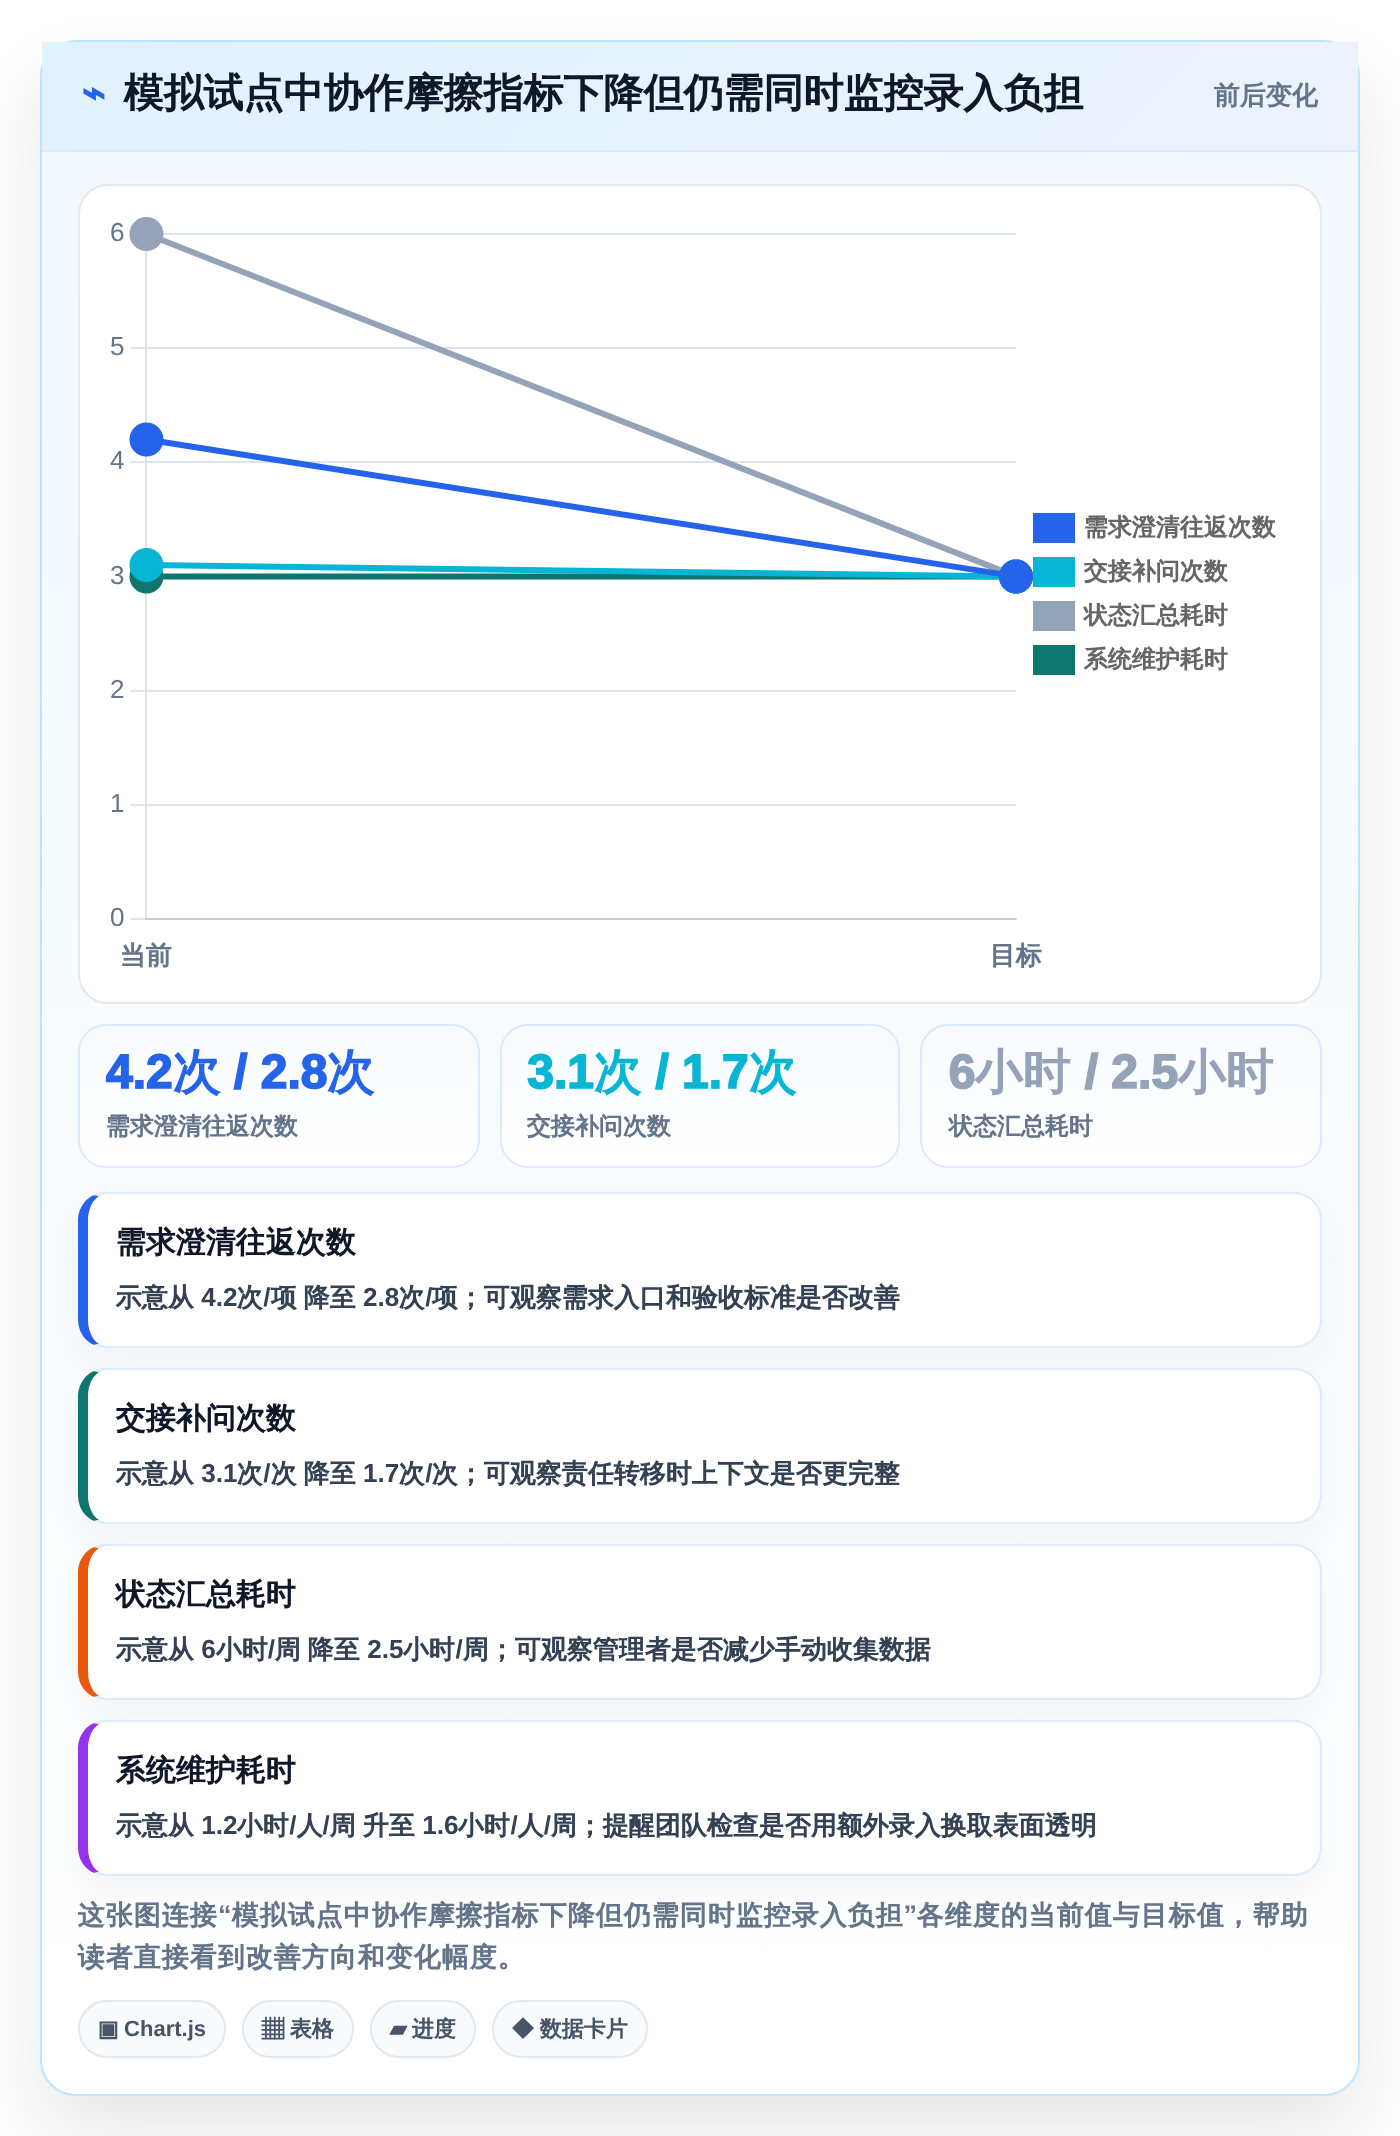This screenshot has height=2136, width=1400.
Task: Click legend label 交接补问次数
Action: (1155, 571)
